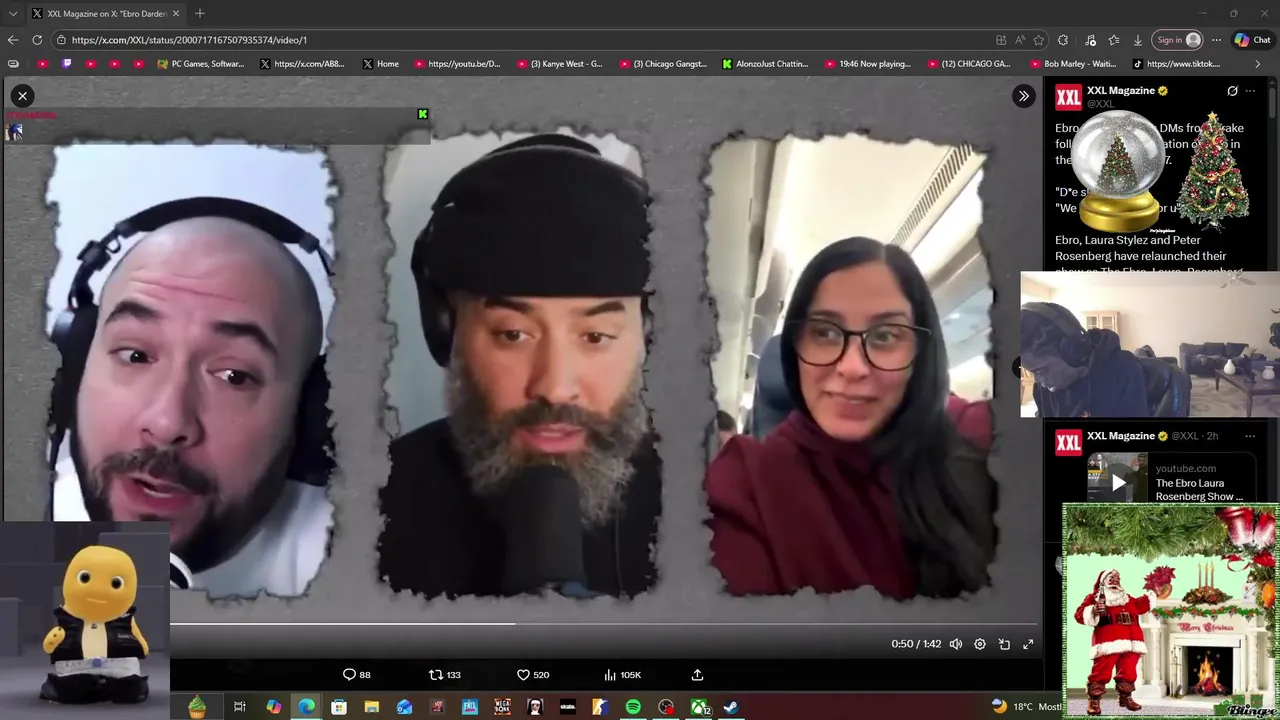
Task: Open the Twitch bookmark icon in favorites bar
Action: pyautogui.click(x=67, y=63)
